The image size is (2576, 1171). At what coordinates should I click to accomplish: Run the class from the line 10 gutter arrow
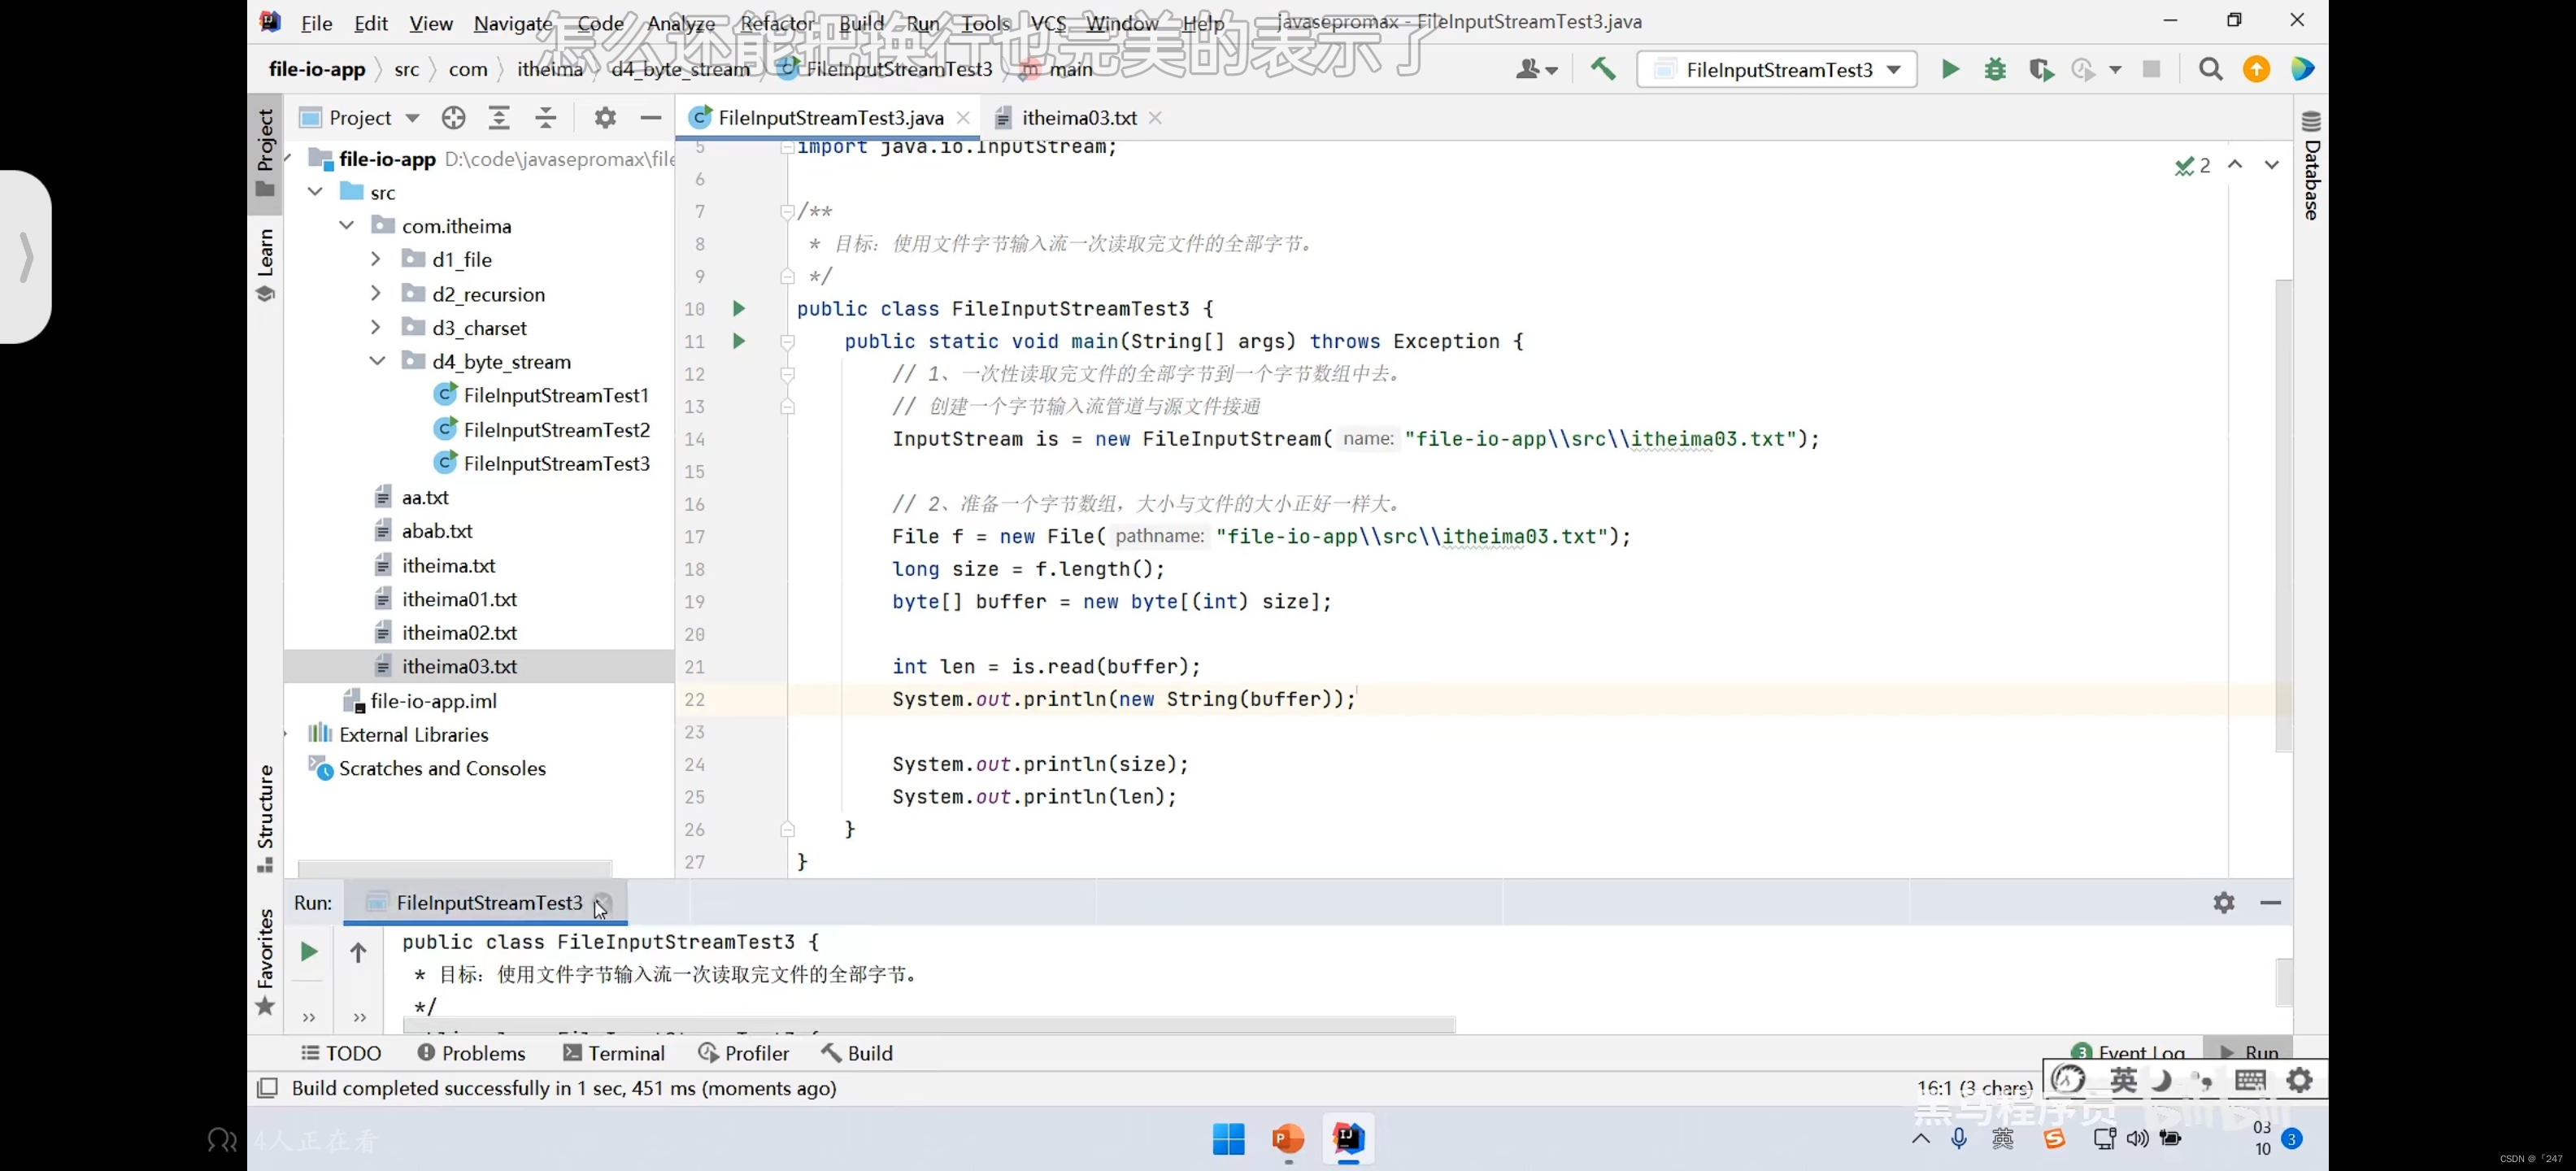(x=739, y=308)
